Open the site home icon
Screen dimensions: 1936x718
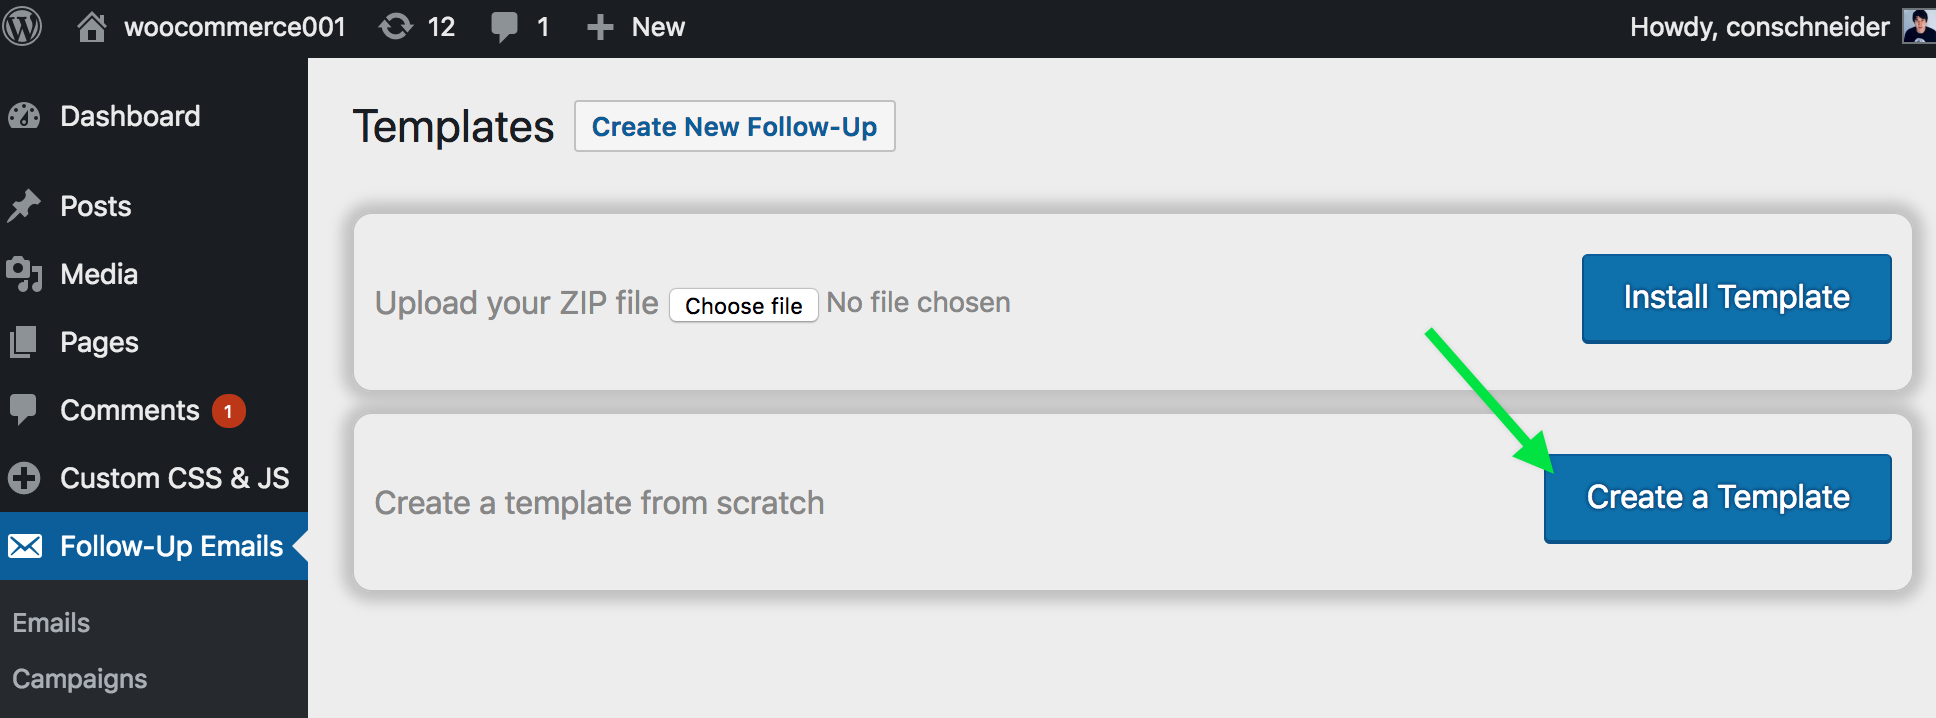pyautogui.click(x=91, y=27)
